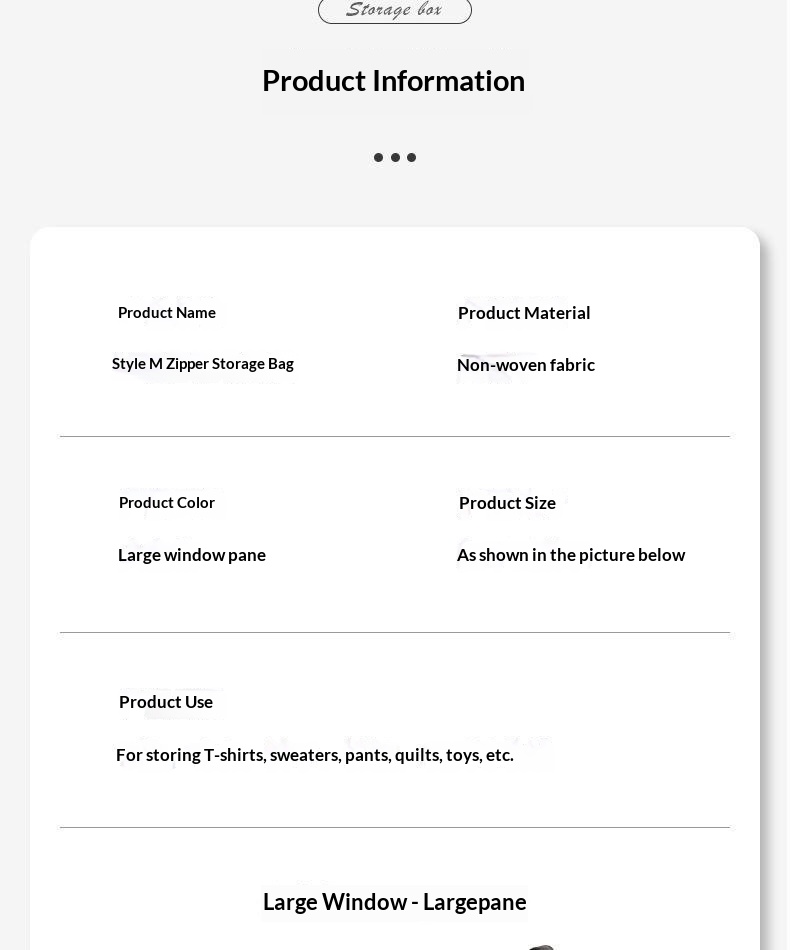Click the divider line below Product Name section
Image resolution: width=790 pixels, height=950 pixels.
point(394,436)
